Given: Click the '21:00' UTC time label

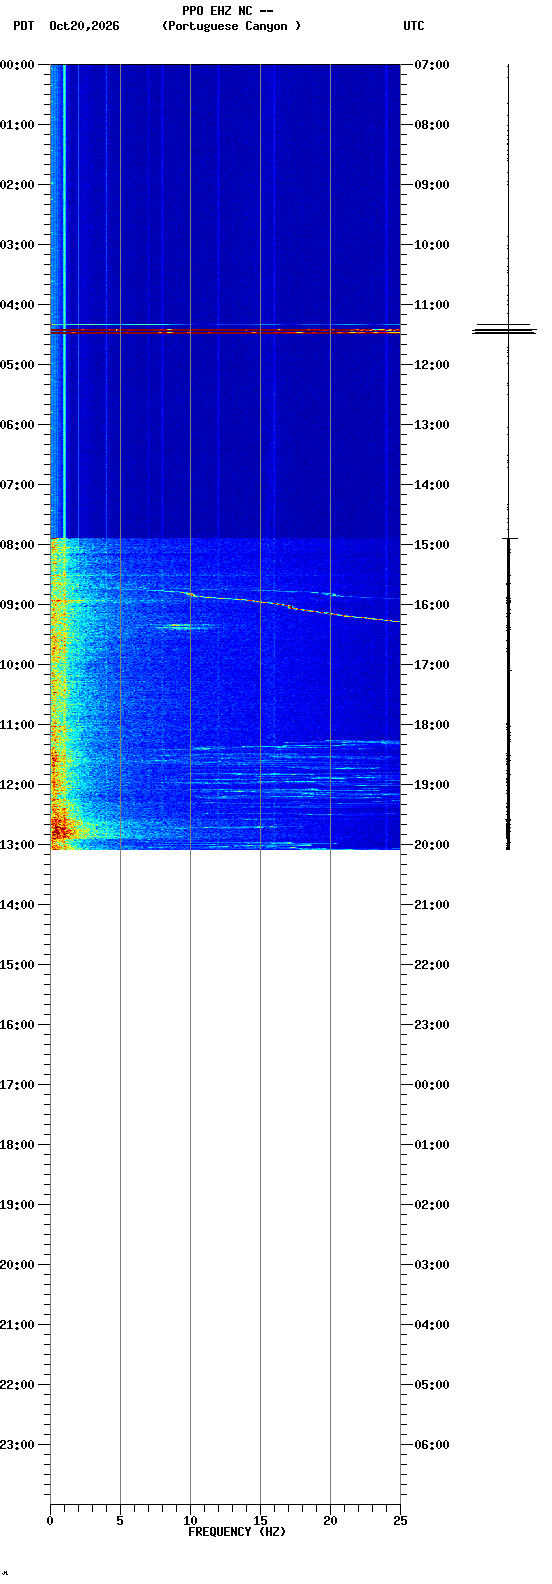Looking at the screenshot, I should pyautogui.click(x=432, y=905).
